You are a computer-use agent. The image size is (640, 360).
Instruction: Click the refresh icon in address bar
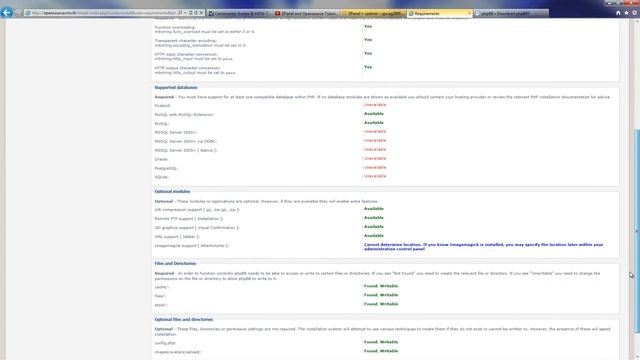click(x=196, y=13)
